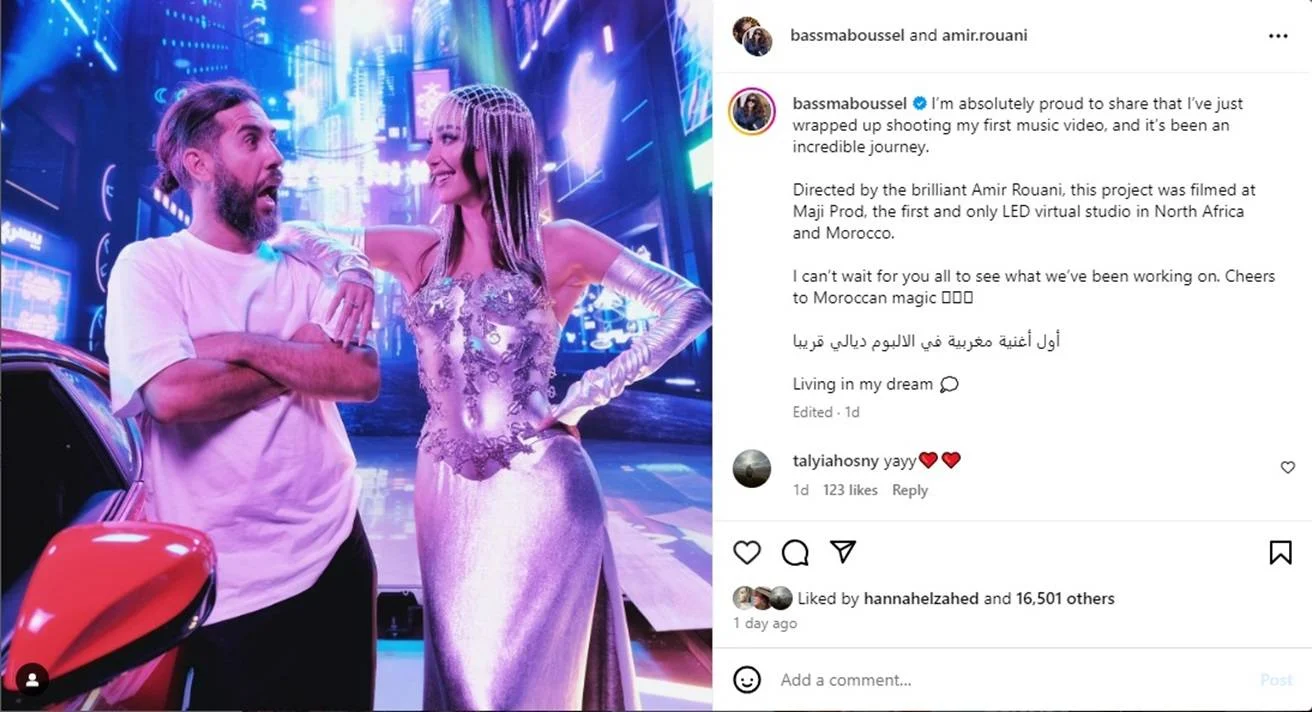Open the liker avatars beside Liked by

click(763, 598)
